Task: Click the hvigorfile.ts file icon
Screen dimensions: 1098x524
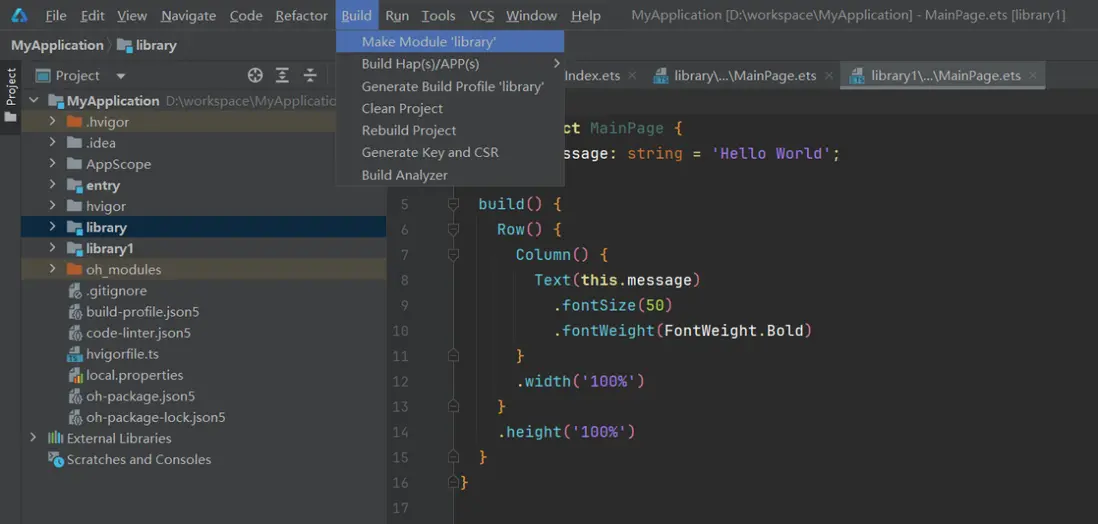Action: click(75, 354)
